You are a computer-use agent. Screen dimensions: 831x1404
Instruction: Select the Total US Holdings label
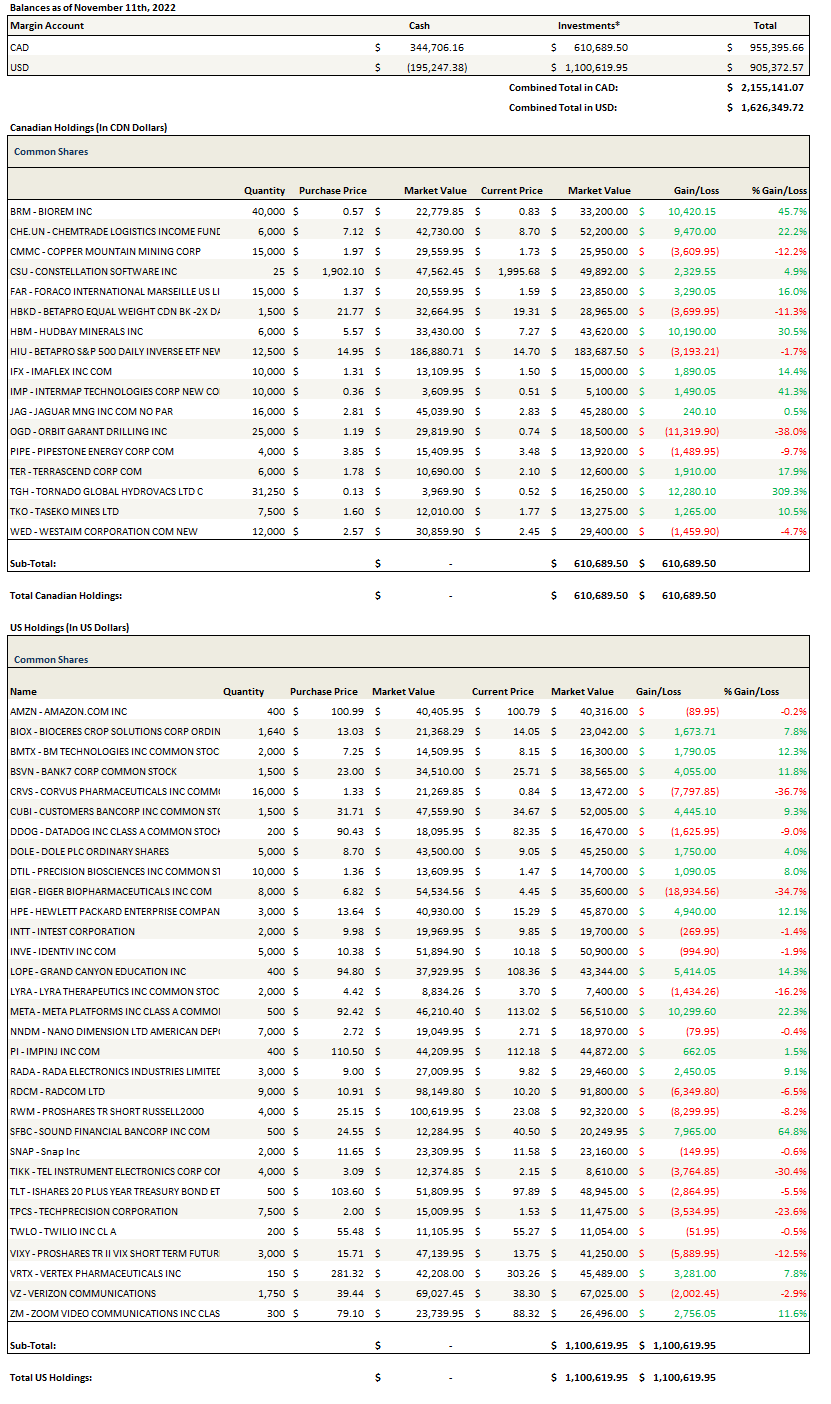pyautogui.click(x=51, y=1377)
